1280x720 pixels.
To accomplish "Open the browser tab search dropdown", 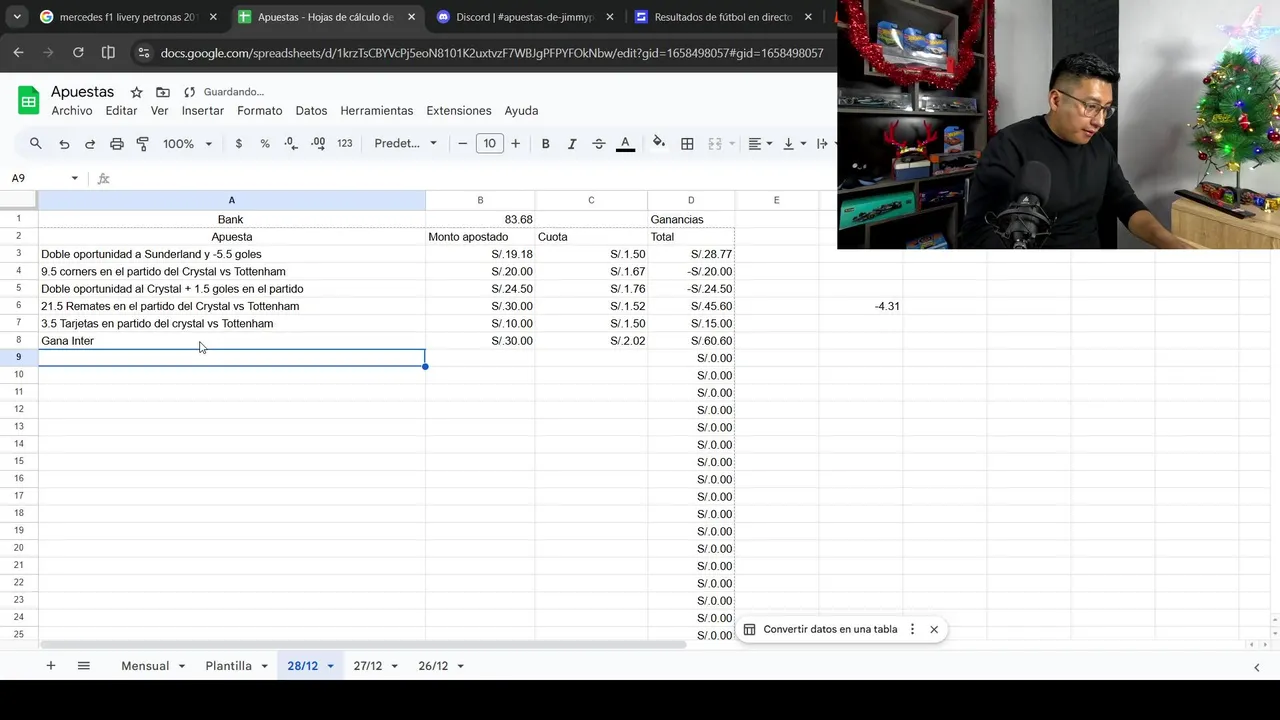I will point(17,17).
